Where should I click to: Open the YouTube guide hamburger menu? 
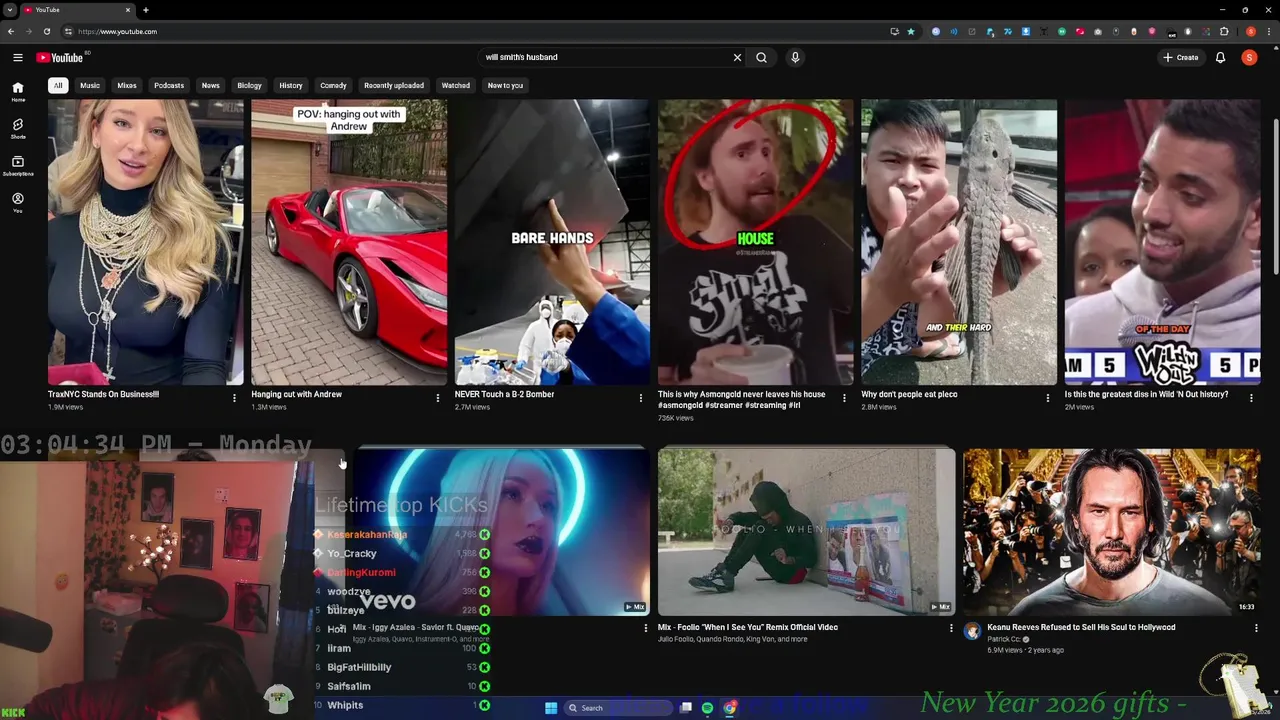18,57
